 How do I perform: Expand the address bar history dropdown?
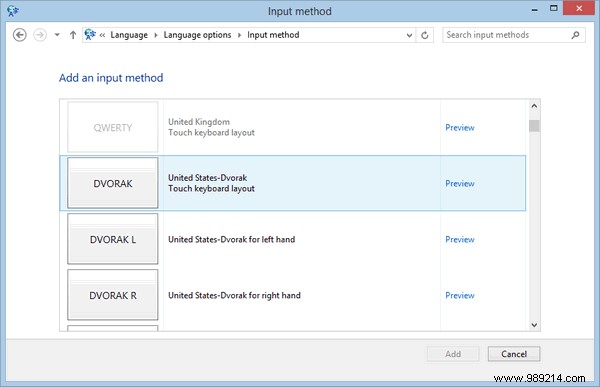[x=409, y=35]
